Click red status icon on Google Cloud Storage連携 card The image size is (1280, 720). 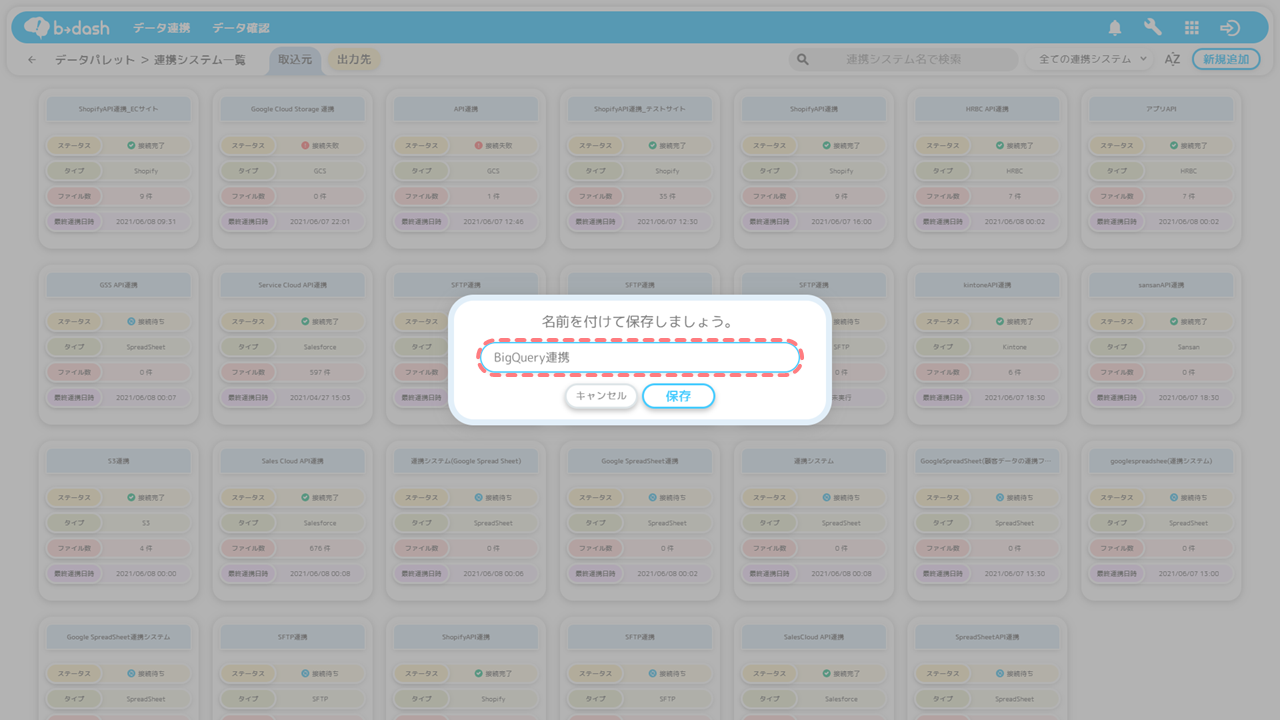(x=305, y=146)
